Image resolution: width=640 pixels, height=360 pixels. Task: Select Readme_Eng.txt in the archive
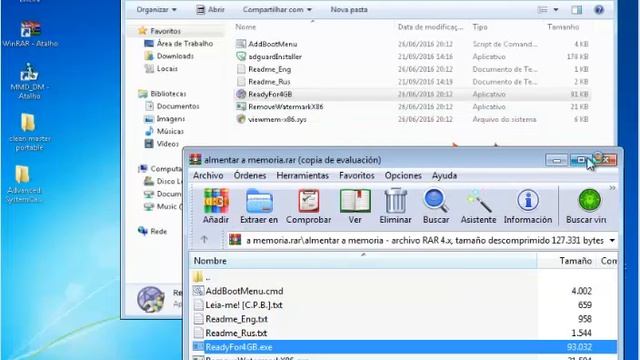click(x=230, y=319)
